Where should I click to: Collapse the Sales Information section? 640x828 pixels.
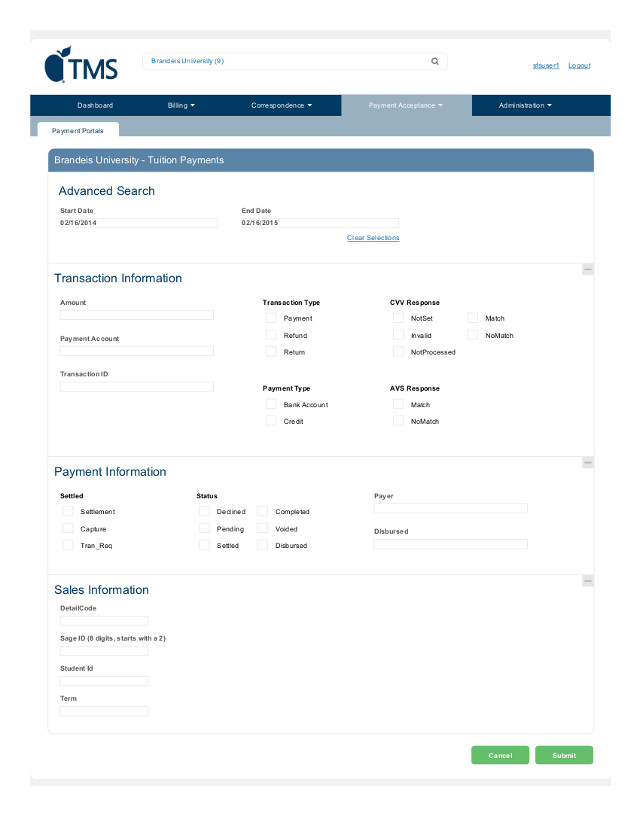588,581
